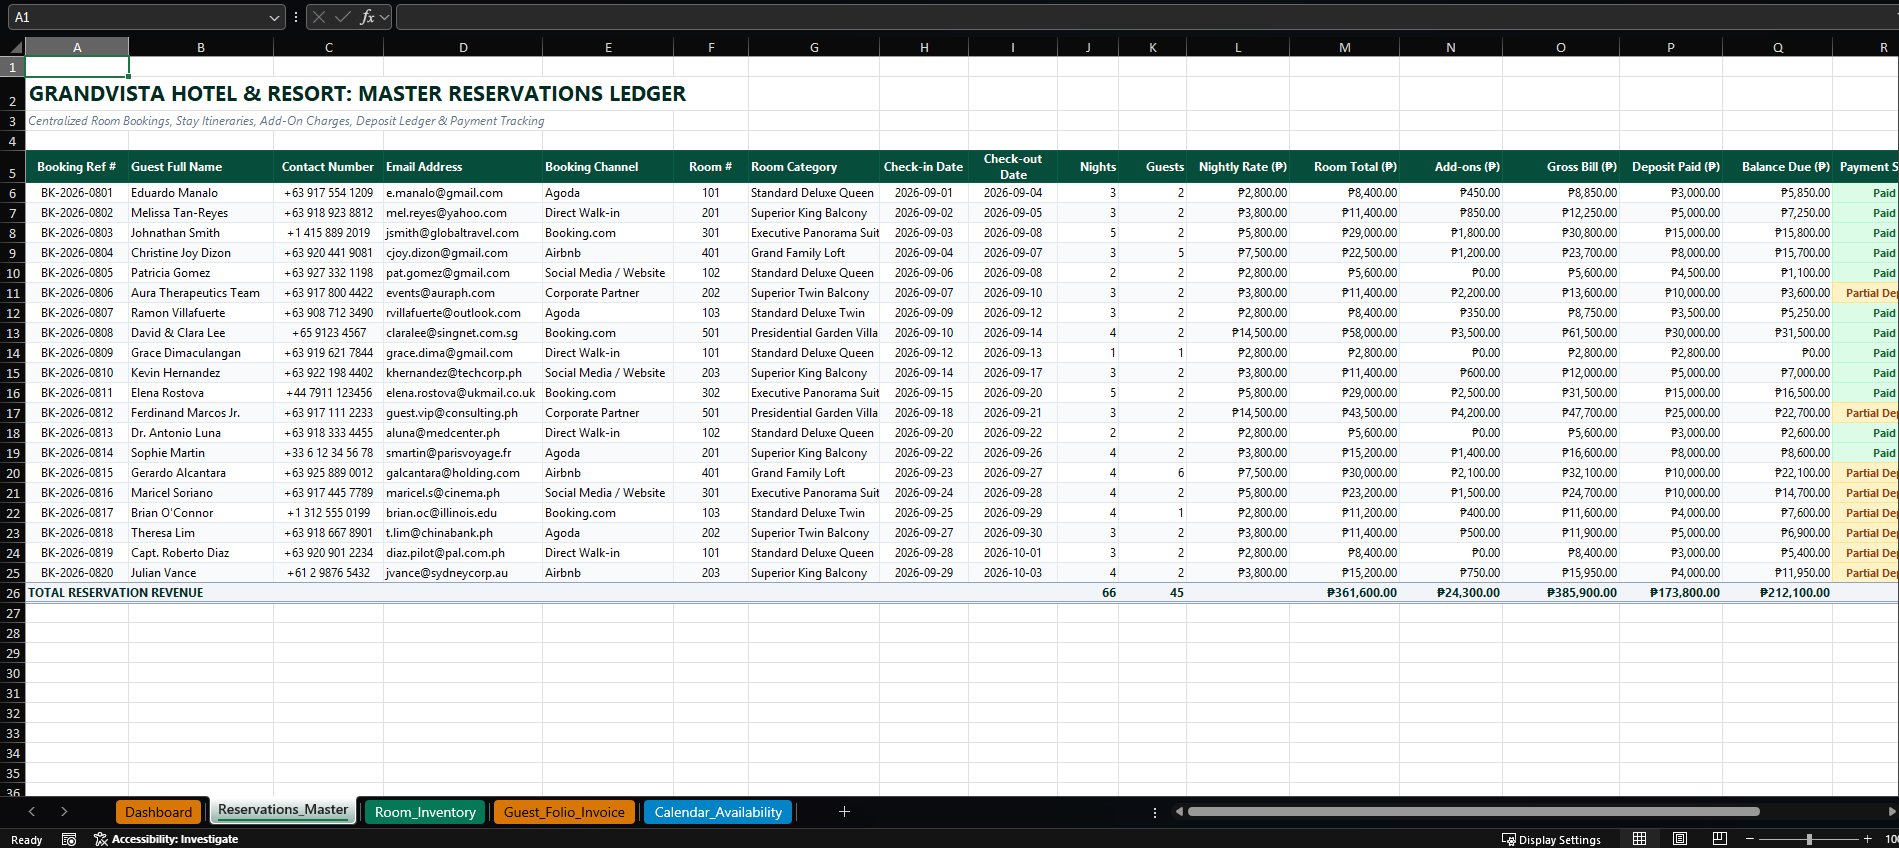Open Display Settings in status bar

point(1551,839)
